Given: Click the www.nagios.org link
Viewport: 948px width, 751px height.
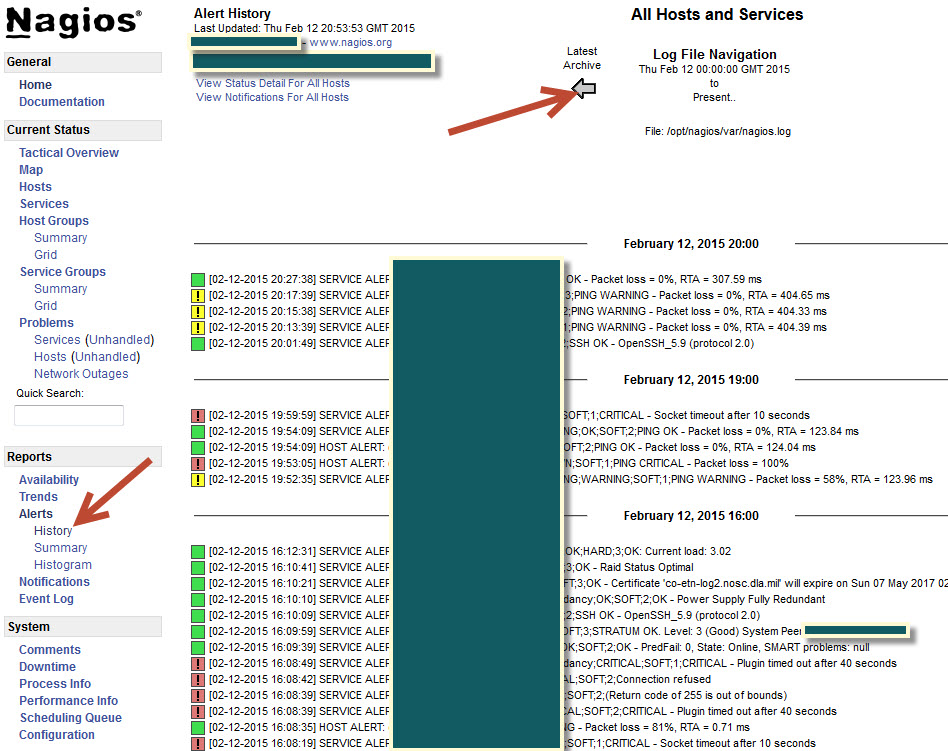Looking at the screenshot, I should point(350,43).
